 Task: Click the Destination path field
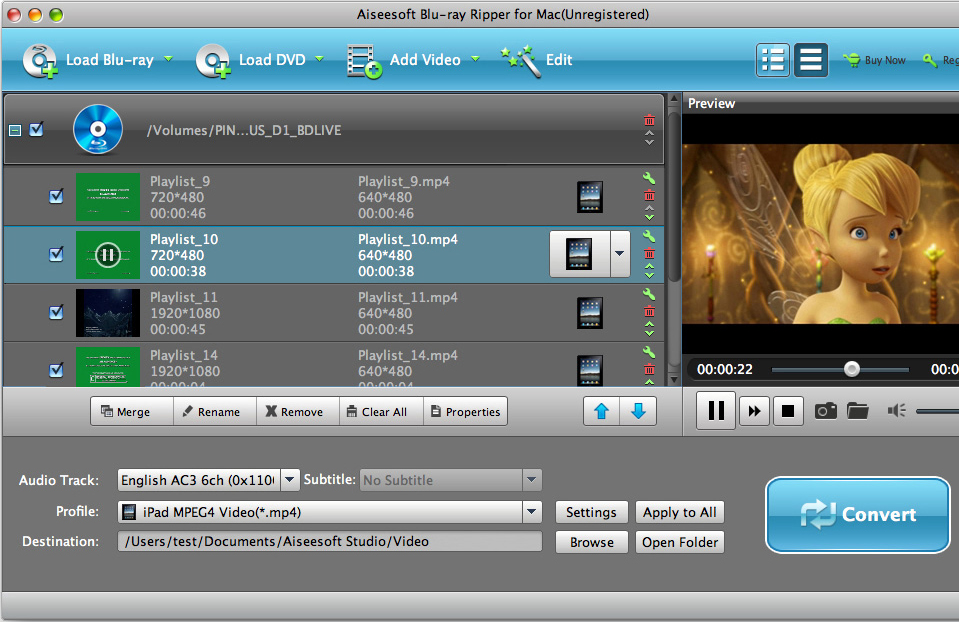click(x=330, y=541)
